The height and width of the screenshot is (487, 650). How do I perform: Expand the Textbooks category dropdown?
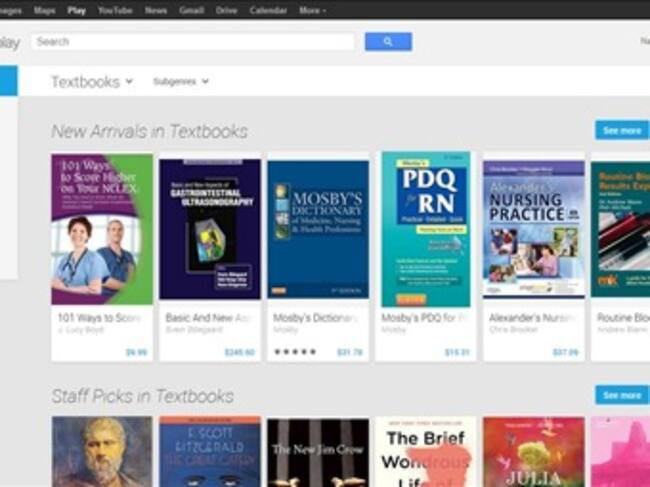(92, 82)
